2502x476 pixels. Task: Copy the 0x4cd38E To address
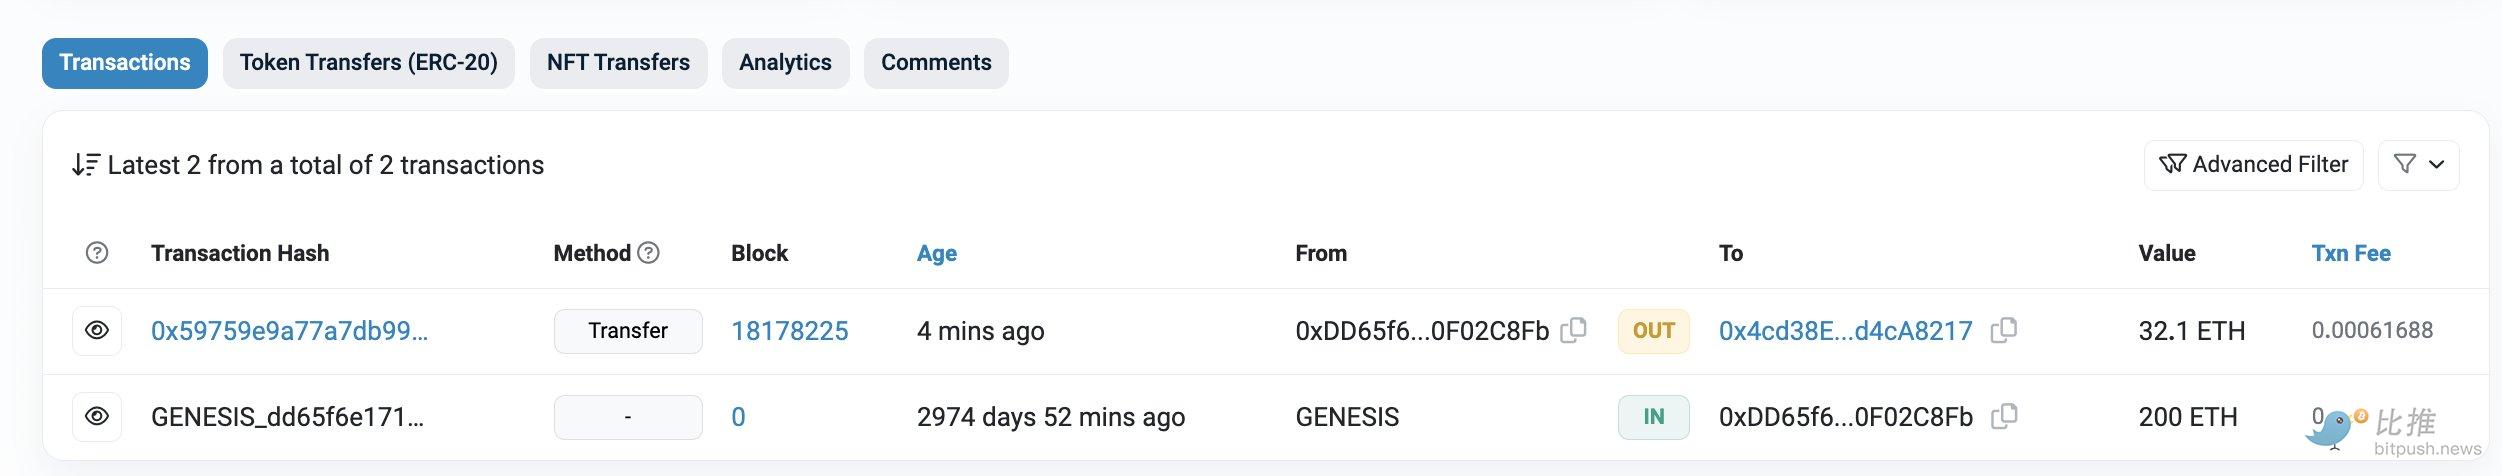point(2003,330)
